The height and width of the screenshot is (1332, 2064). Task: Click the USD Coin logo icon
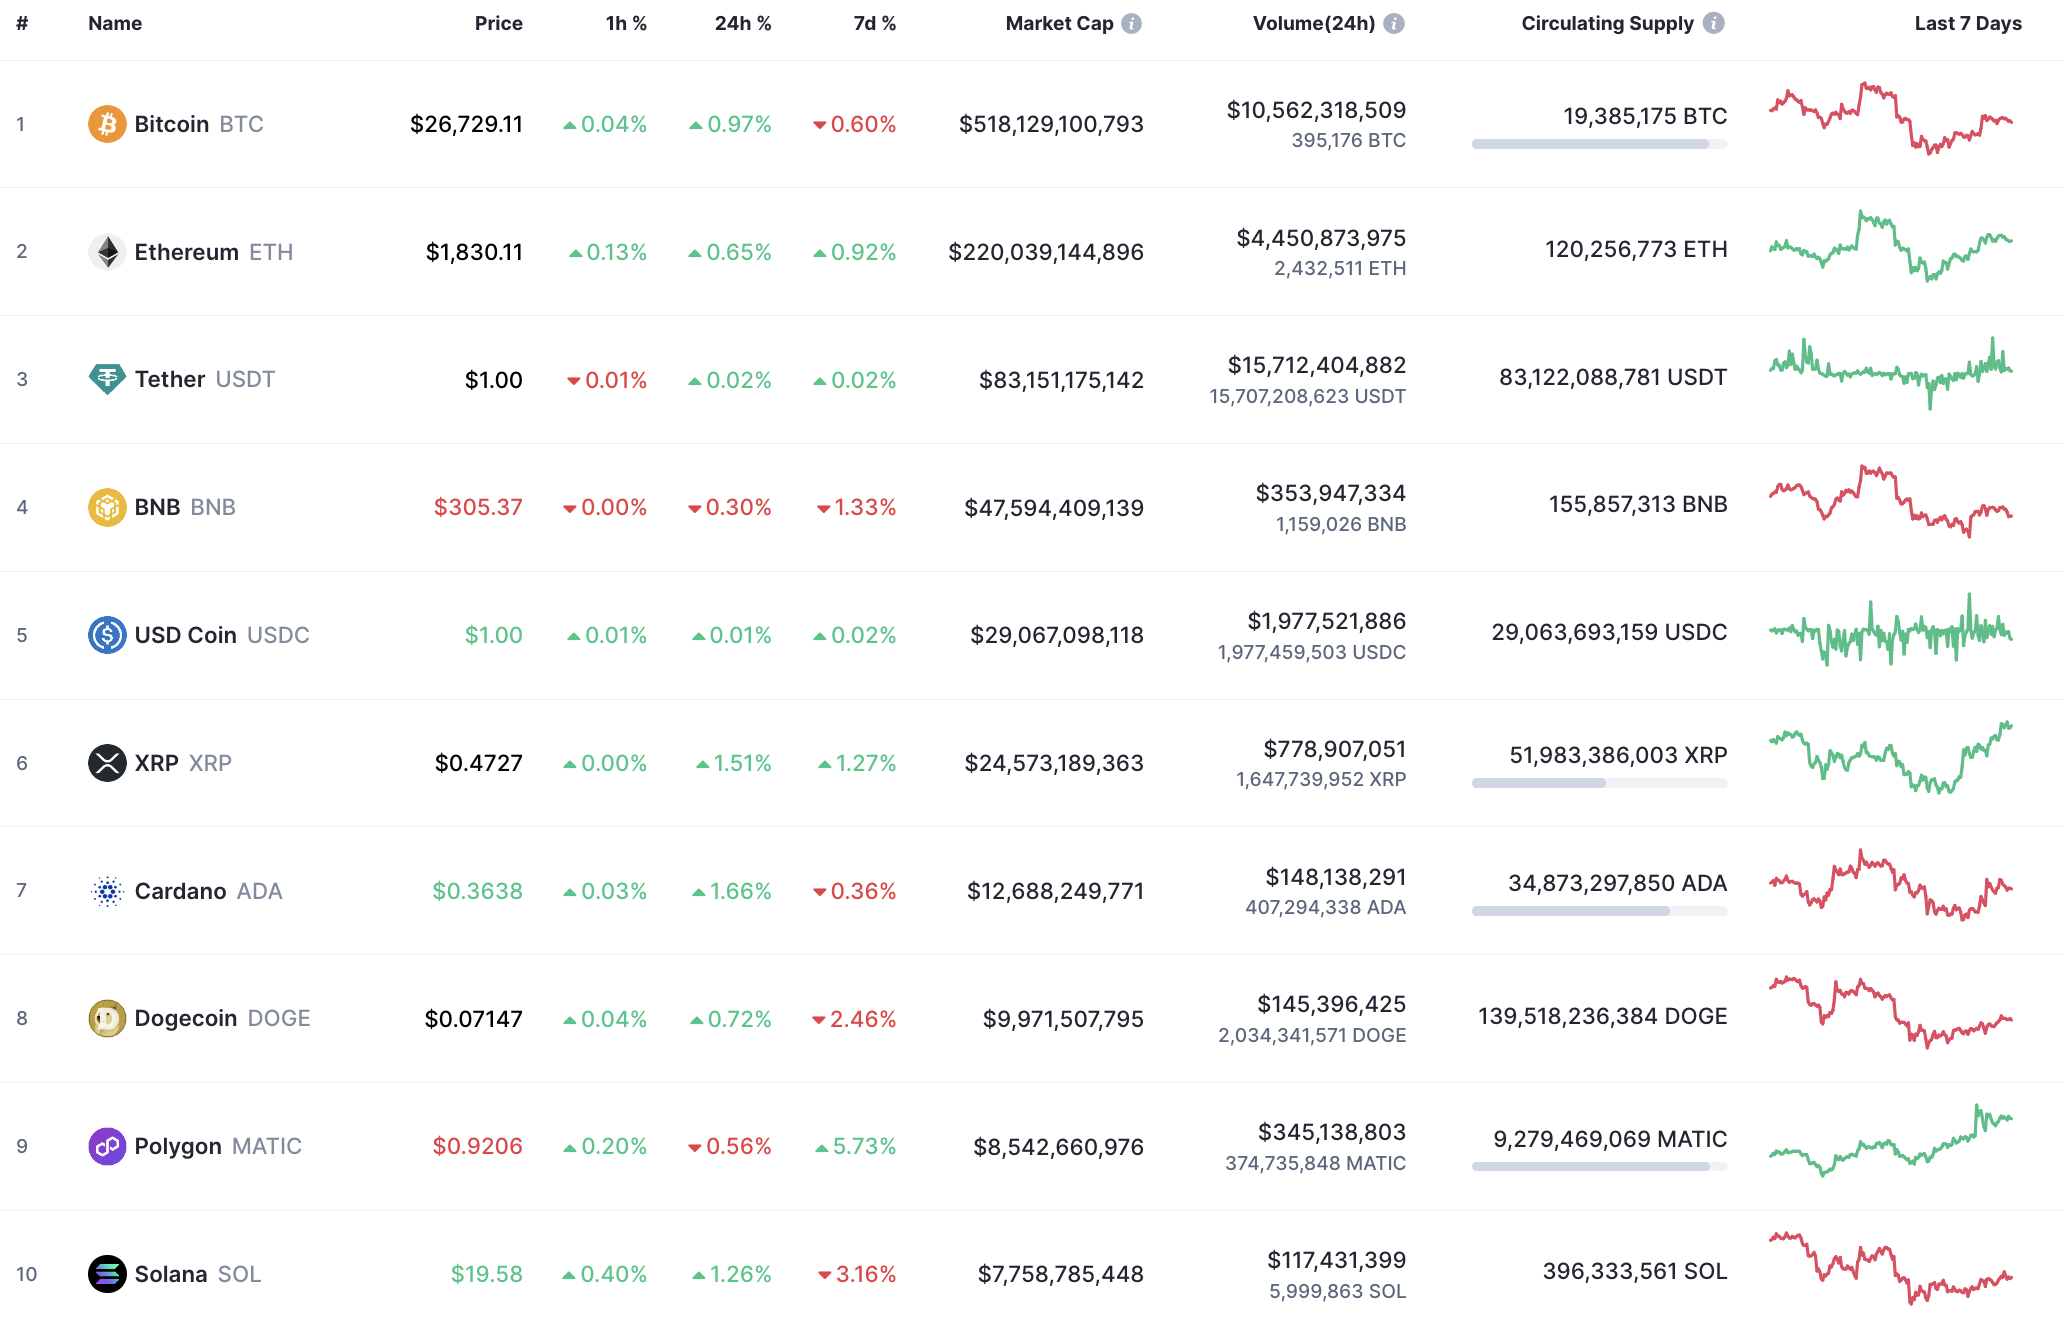(106, 634)
